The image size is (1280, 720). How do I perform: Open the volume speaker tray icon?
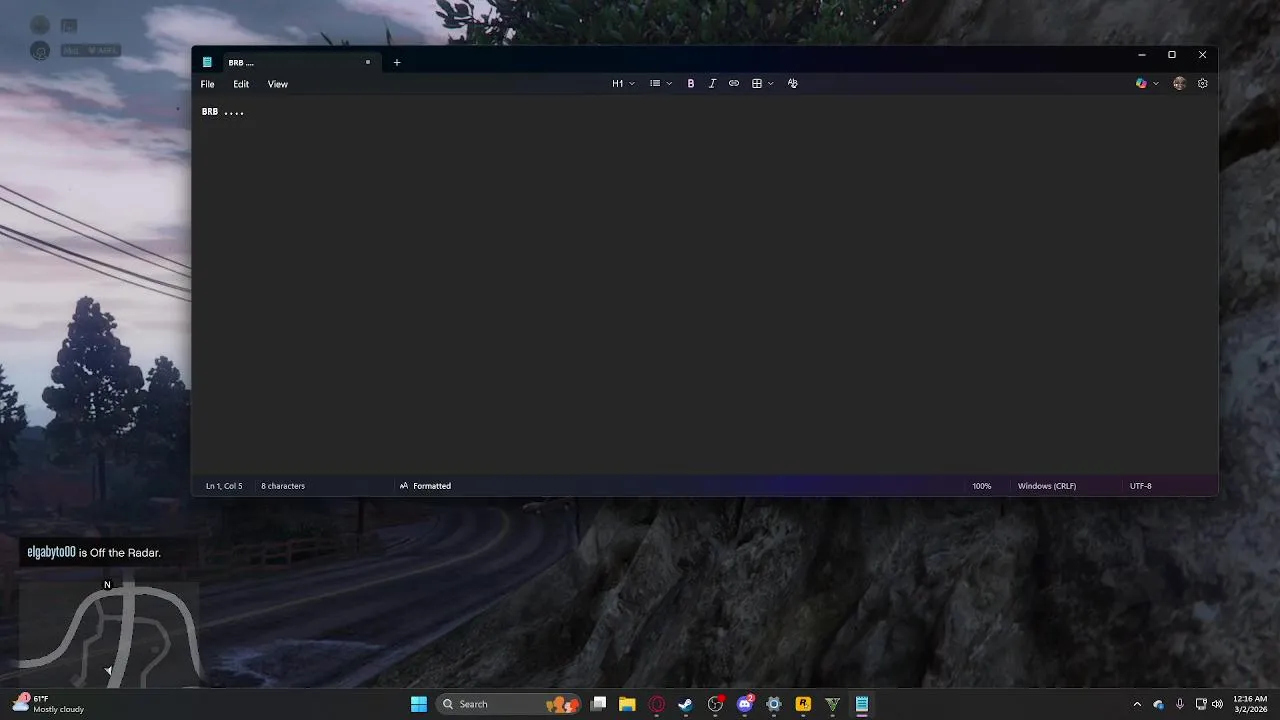tap(1217, 704)
